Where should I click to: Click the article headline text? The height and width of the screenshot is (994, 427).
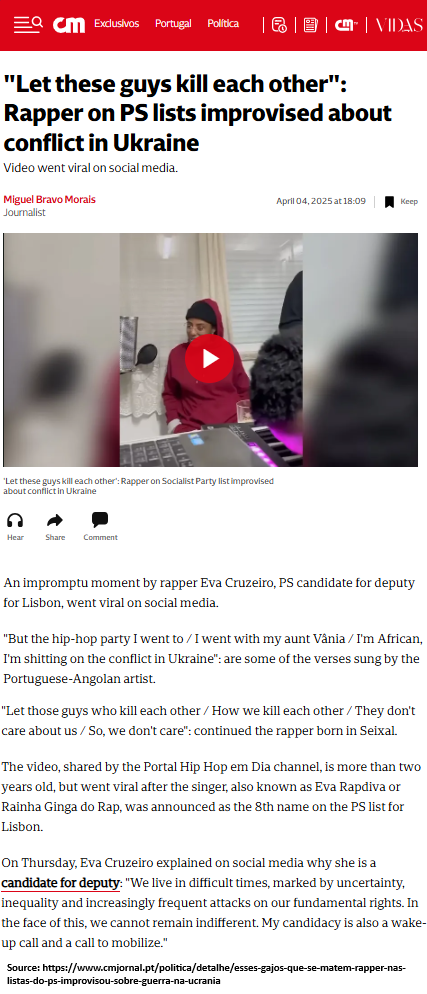coord(198,113)
